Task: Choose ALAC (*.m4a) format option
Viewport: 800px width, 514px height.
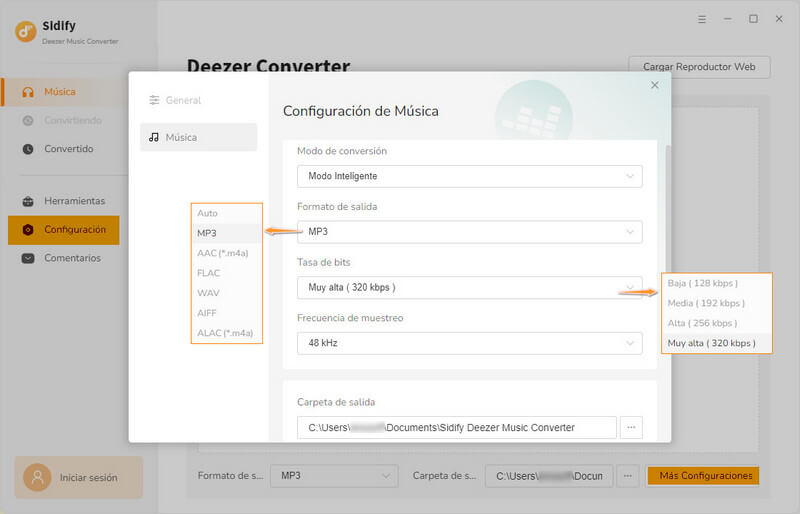Action: [x=227, y=333]
